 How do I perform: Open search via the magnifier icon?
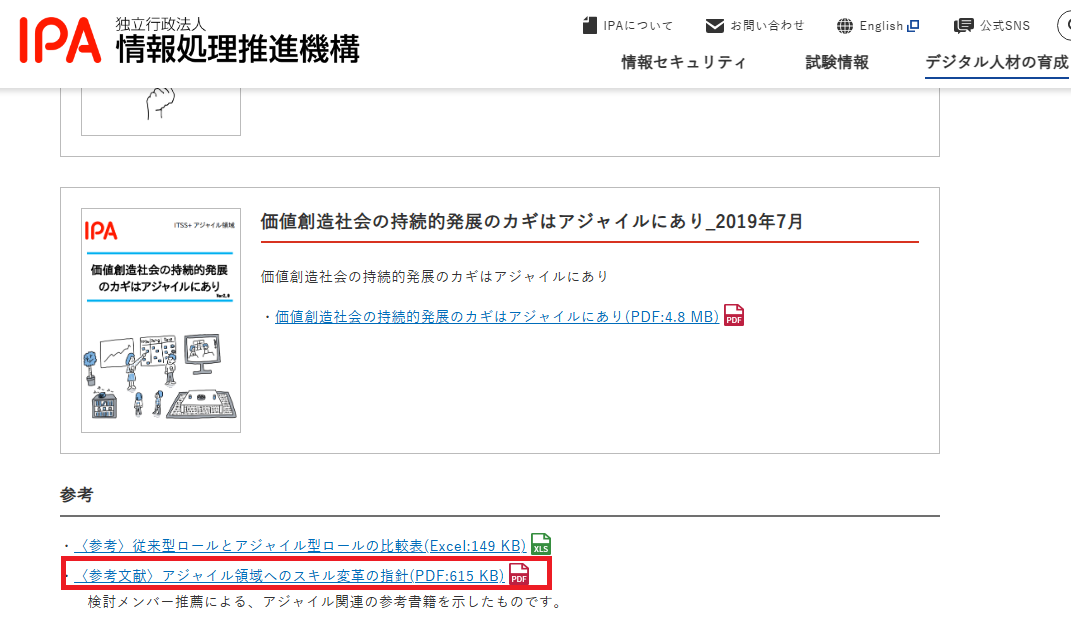point(1064,25)
